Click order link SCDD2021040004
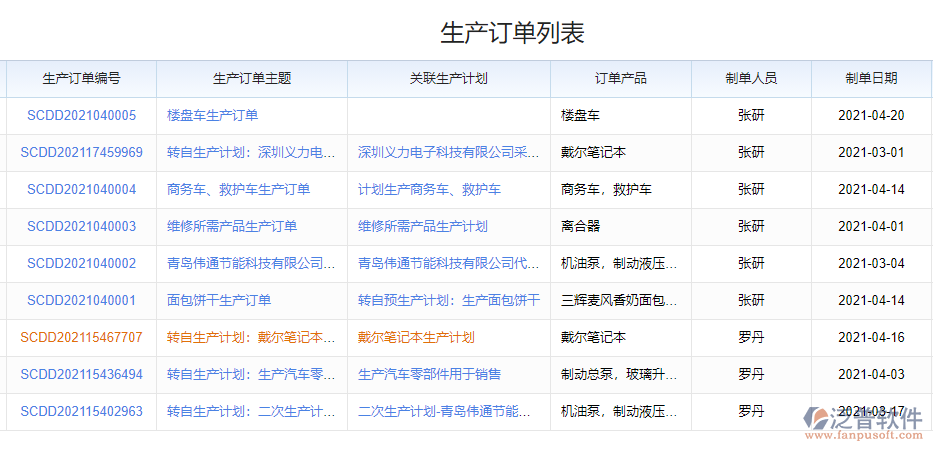 click(x=81, y=190)
